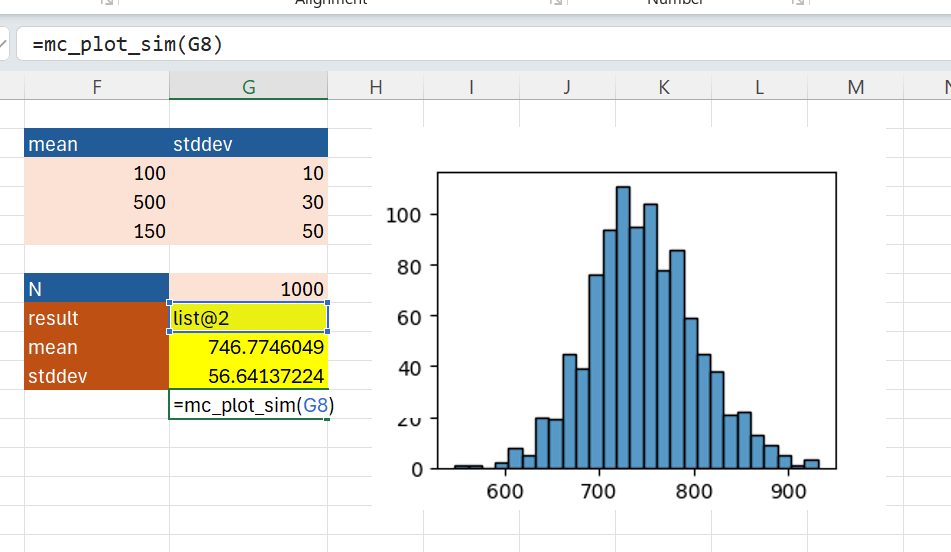Select the cell with stddev value 50

[x=249, y=231]
